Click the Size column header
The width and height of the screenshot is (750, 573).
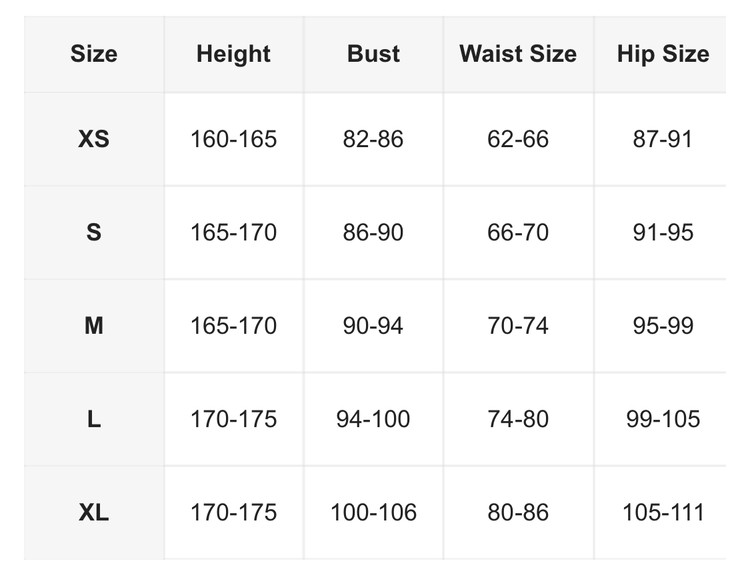94,54
